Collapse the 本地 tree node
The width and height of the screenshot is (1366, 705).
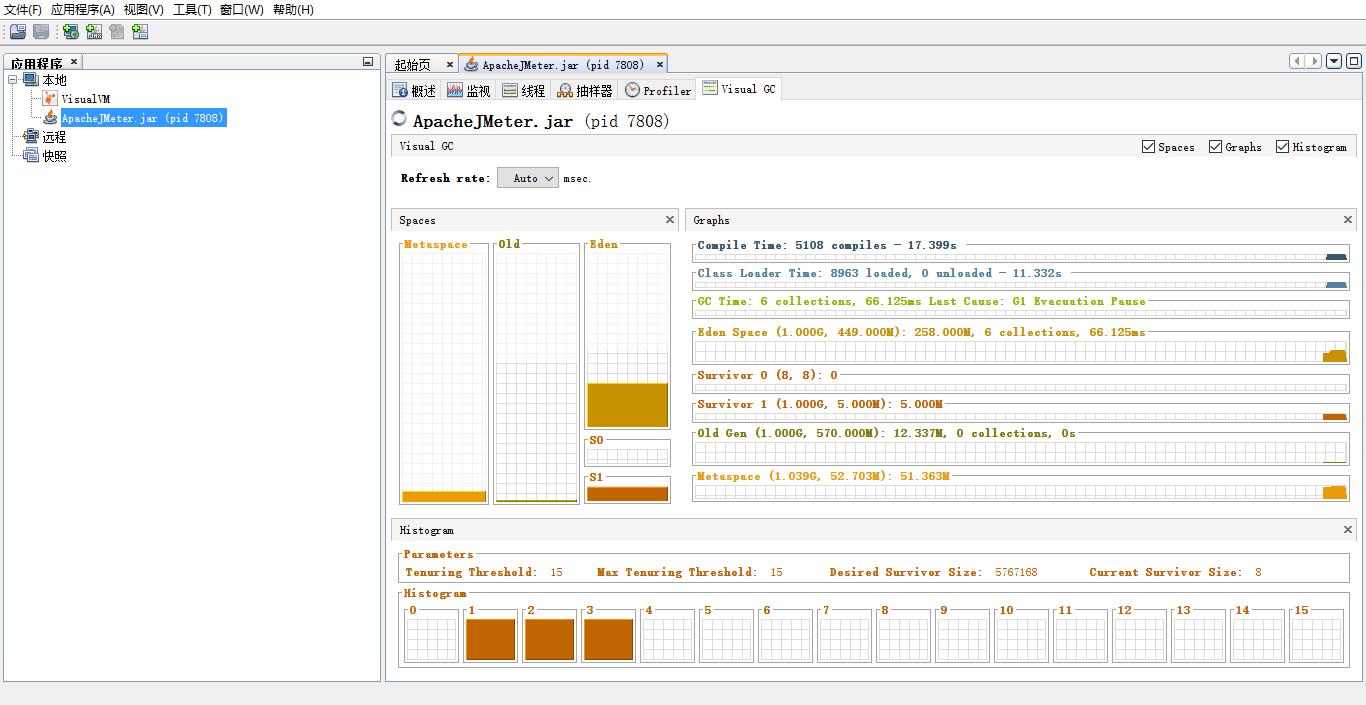pyautogui.click(x=13, y=80)
